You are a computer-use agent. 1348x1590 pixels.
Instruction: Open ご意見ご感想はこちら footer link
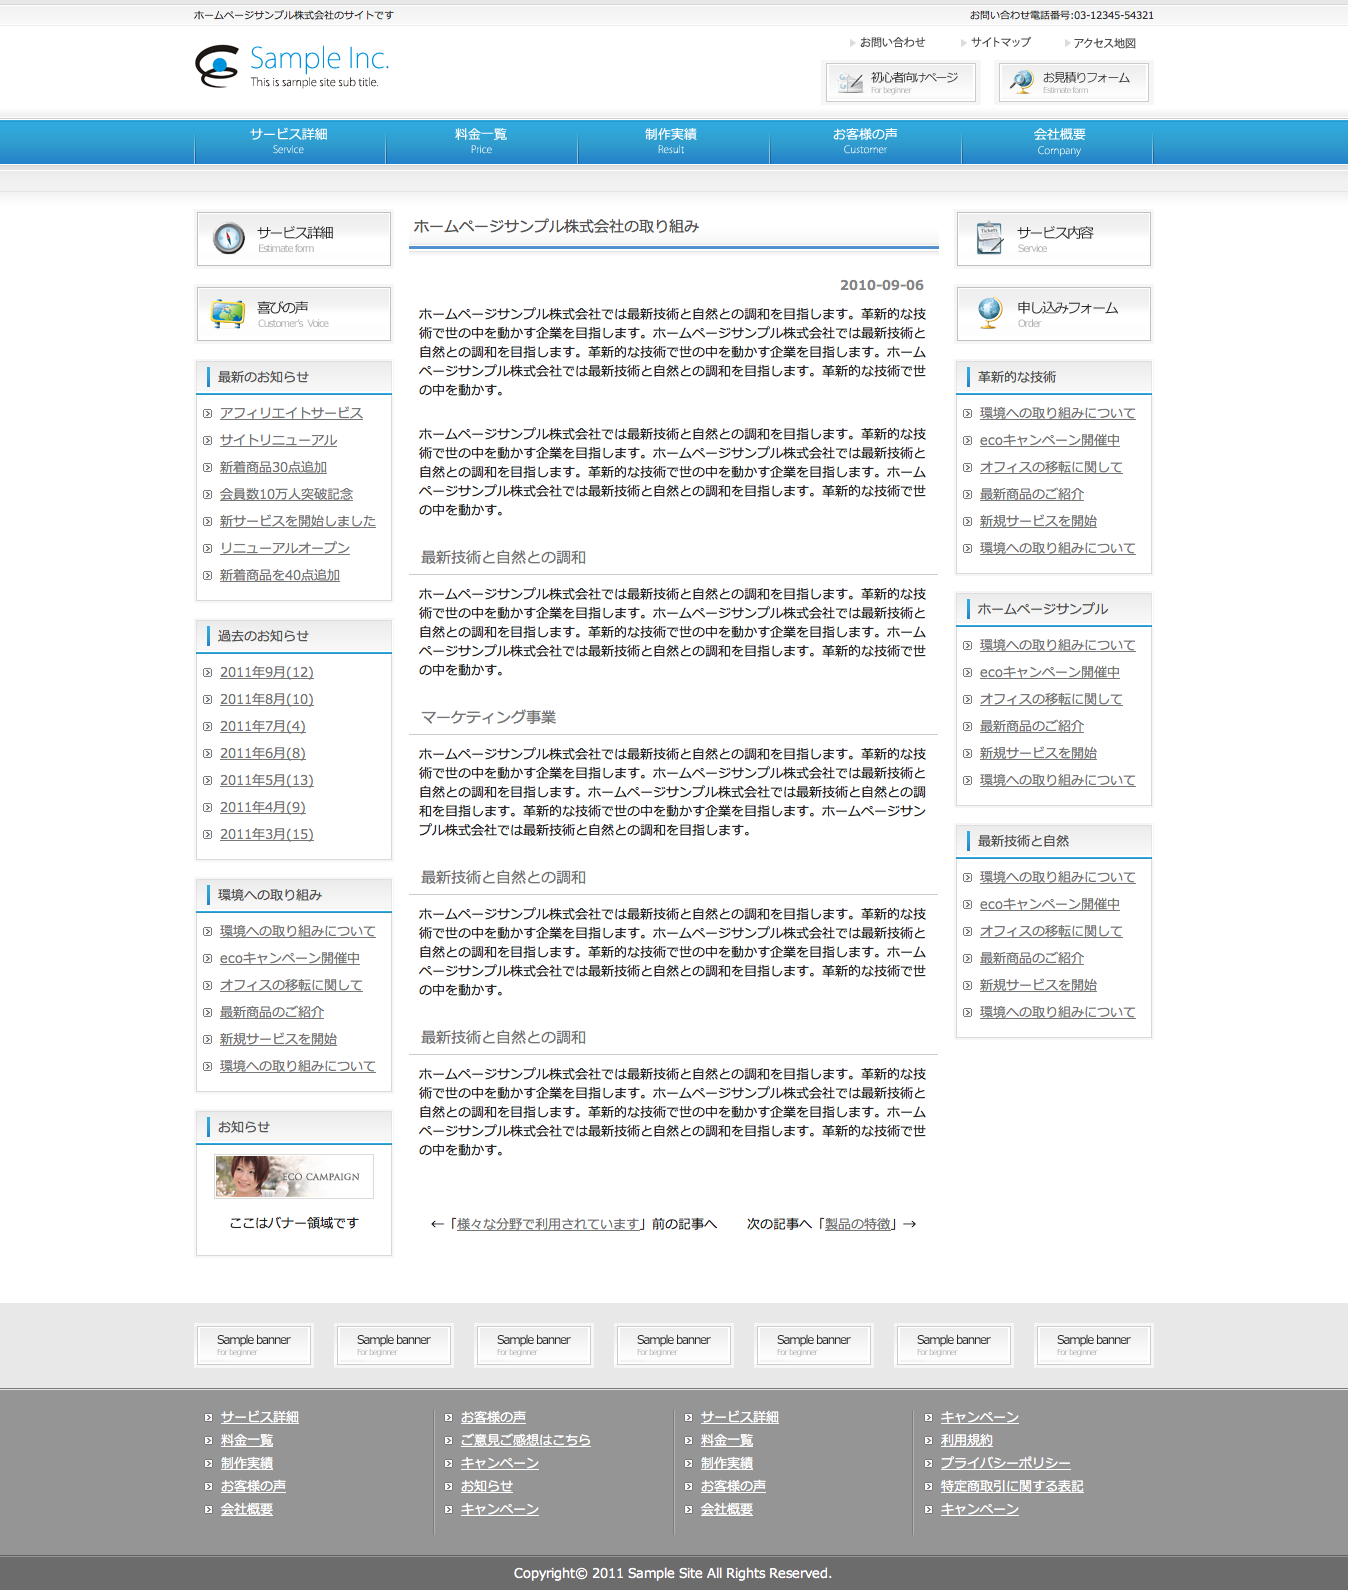pyautogui.click(x=525, y=1440)
